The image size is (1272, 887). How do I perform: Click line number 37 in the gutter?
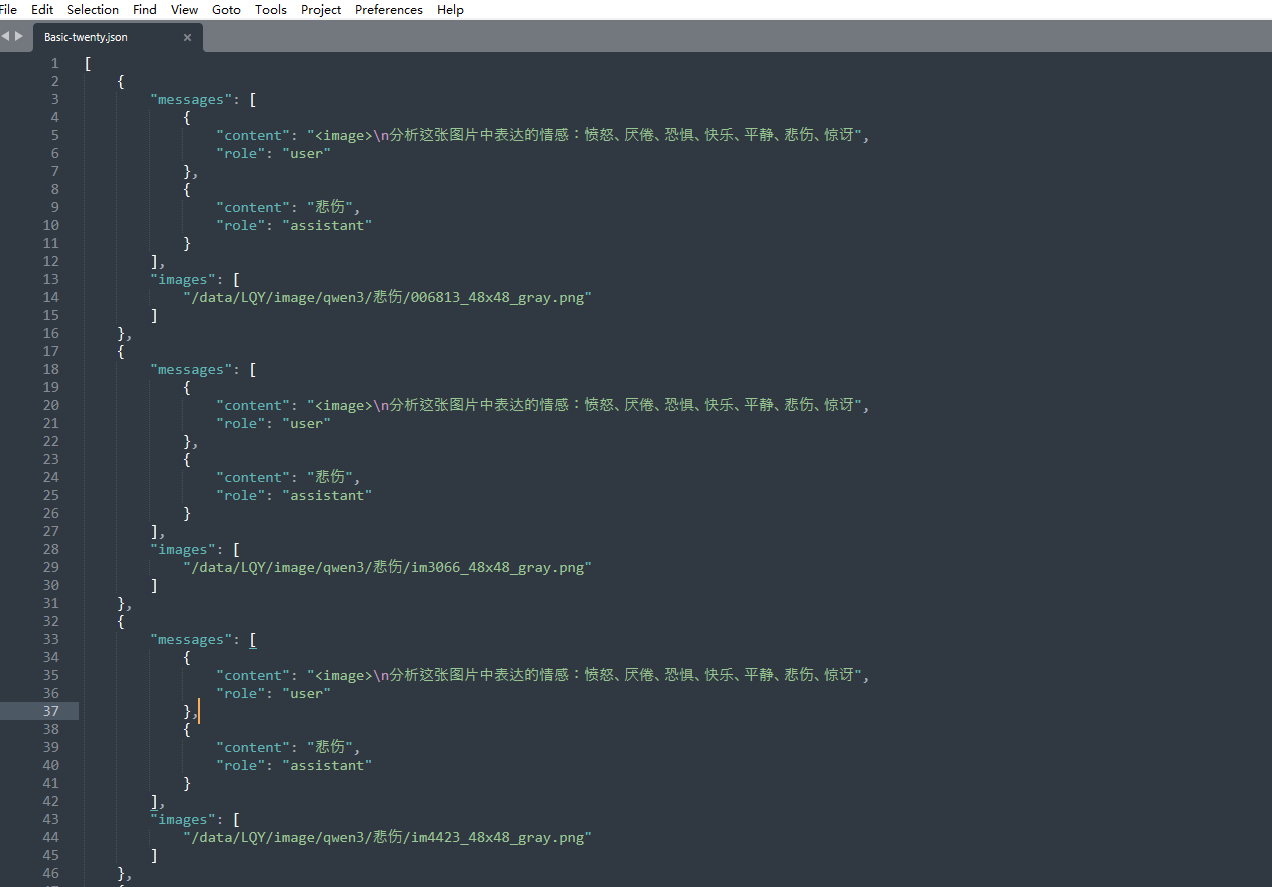click(x=50, y=711)
